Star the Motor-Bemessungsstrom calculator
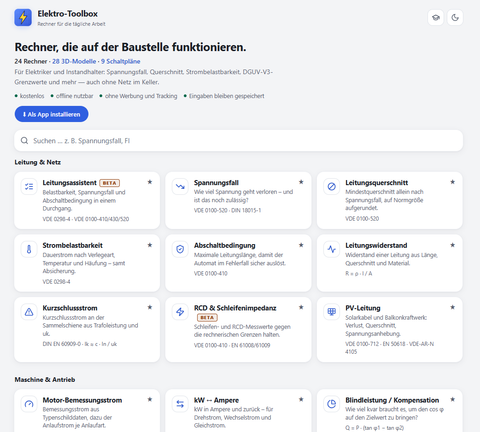 click(x=150, y=399)
